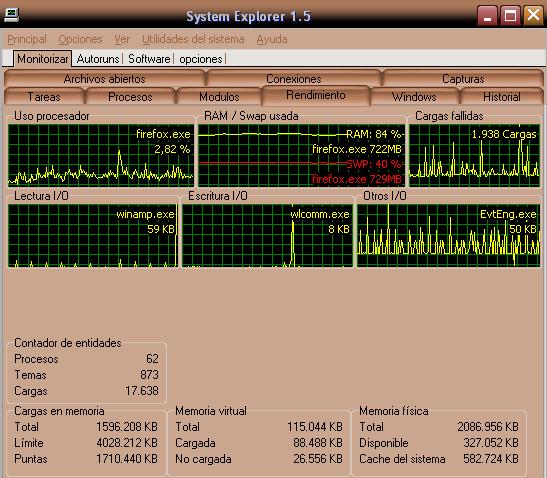This screenshot has height=478, width=547.
Task: Open the Conexiones tab
Action: tap(294, 79)
